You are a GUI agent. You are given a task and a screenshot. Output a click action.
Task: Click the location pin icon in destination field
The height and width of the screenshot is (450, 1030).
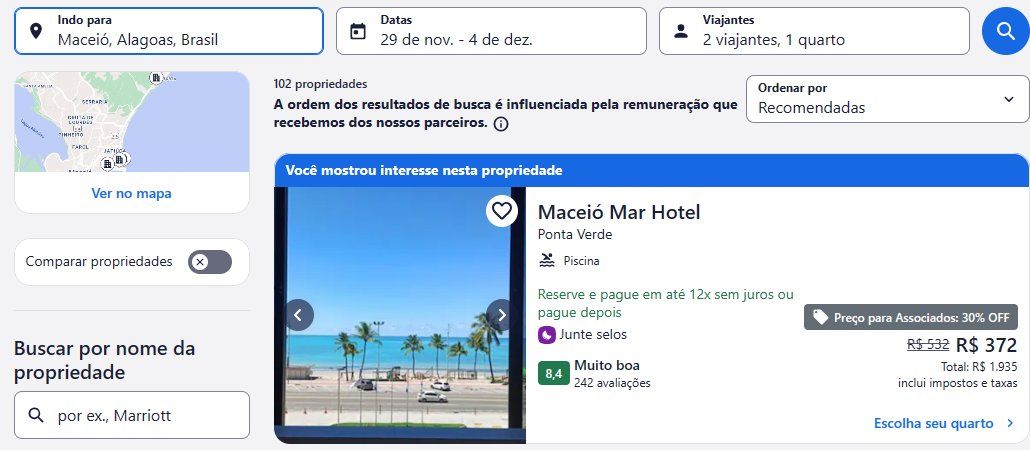click(36, 31)
